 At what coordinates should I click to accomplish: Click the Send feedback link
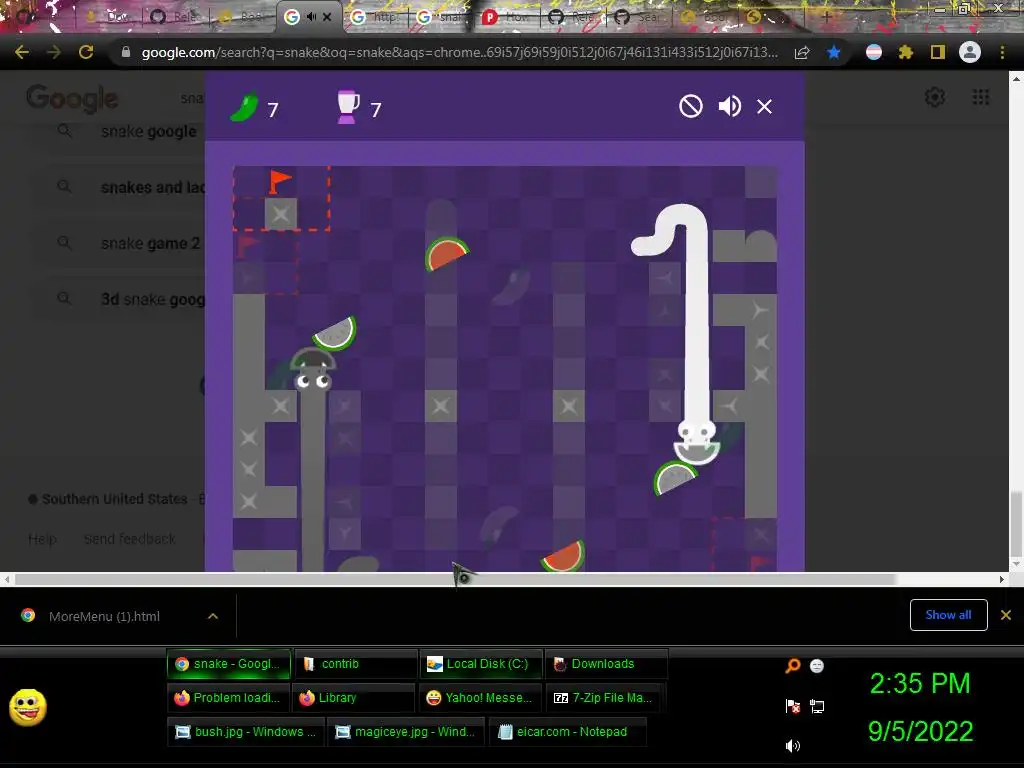(129, 539)
